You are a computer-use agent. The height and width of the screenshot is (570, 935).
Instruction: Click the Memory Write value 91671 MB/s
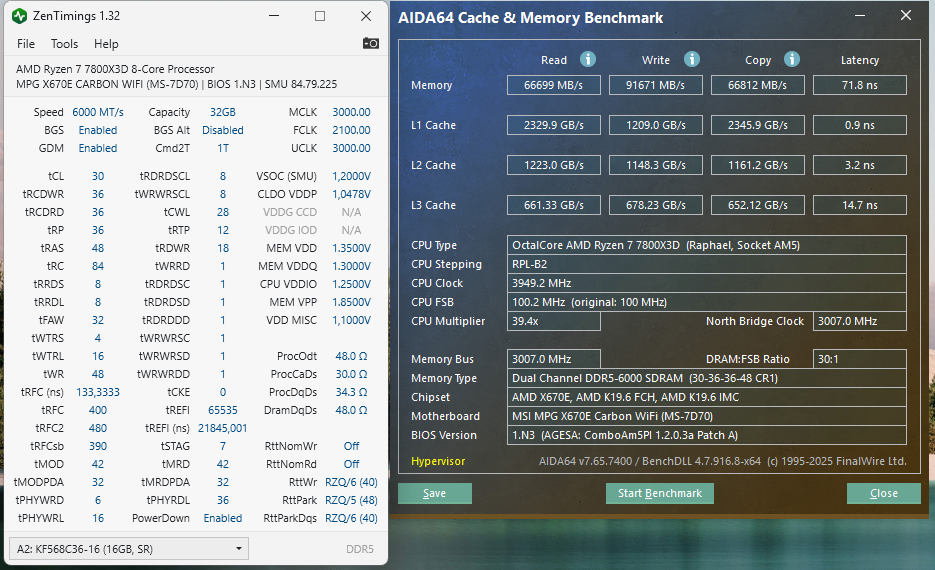coord(655,85)
